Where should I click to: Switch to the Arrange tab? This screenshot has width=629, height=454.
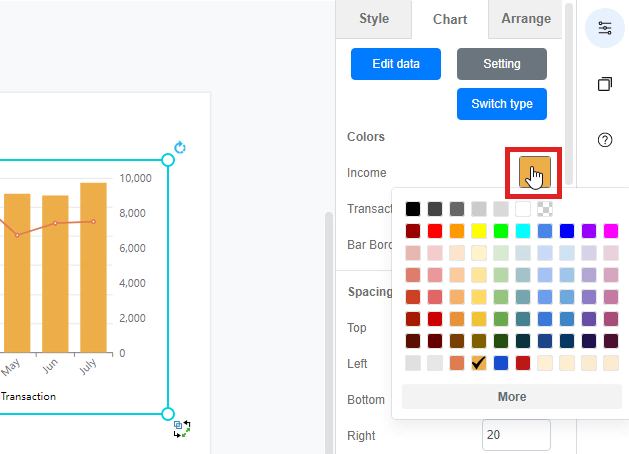(x=526, y=19)
